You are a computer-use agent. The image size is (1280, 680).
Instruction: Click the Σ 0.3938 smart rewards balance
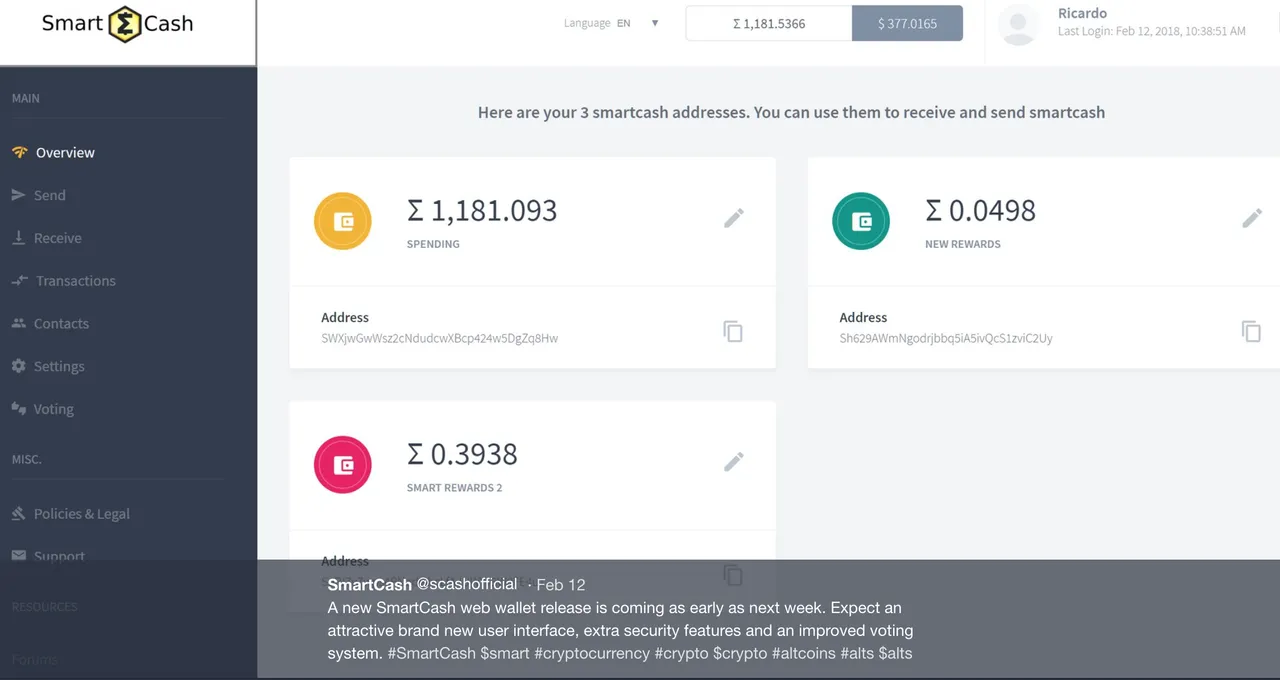(x=462, y=455)
